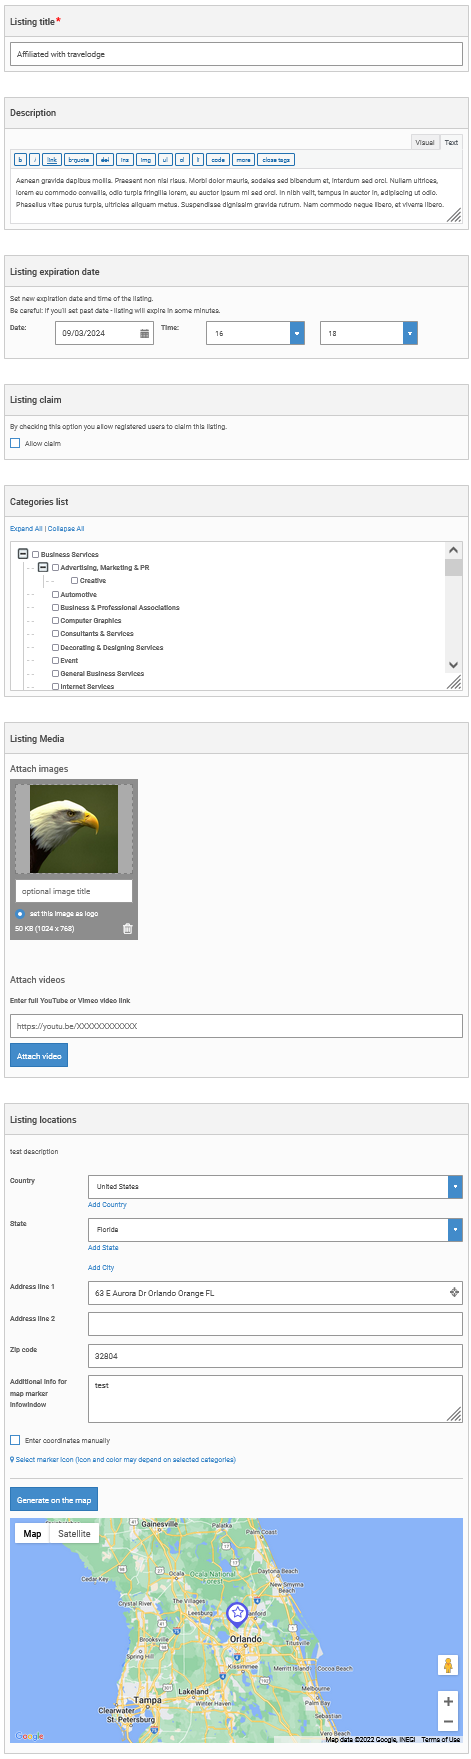This screenshot has height=1759, width=471.
Task: Enable Enter coordinates manually checkbox
Action: coord(15,1441)
